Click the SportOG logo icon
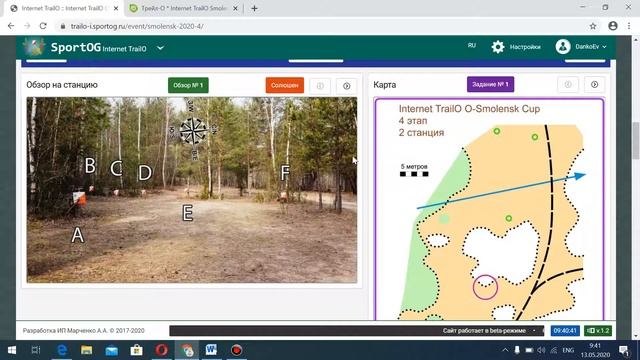The image size is (640, 360). click(34, 47)
